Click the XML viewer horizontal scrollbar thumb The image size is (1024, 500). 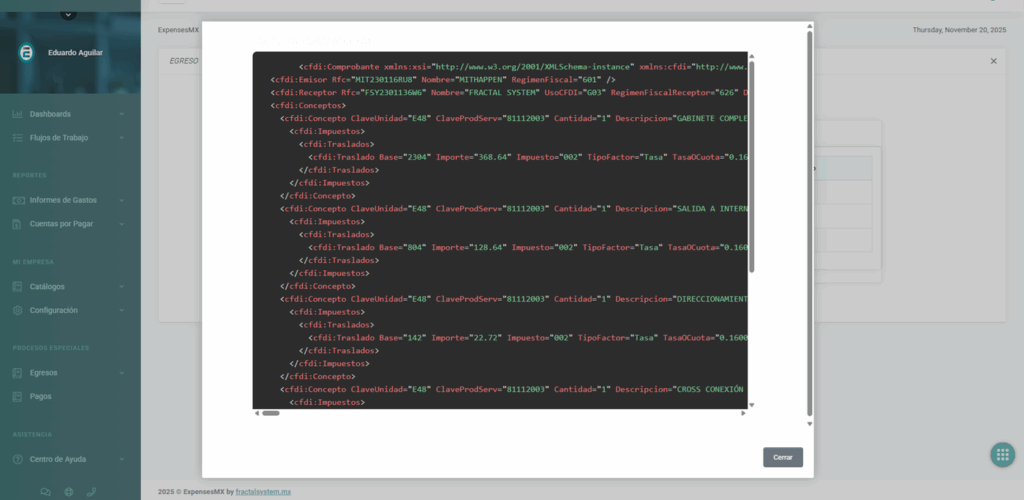(x=270, y=413)
